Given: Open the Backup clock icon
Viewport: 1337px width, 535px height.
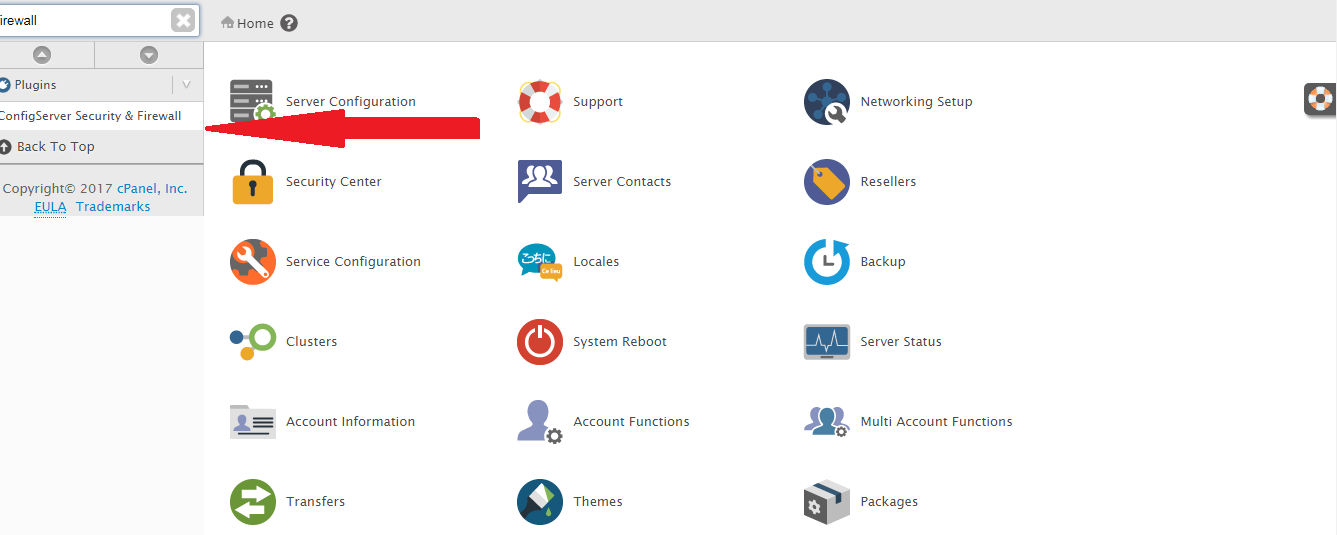Looking at the screenshot, I should pyautogui.click(x=827, y=262).
